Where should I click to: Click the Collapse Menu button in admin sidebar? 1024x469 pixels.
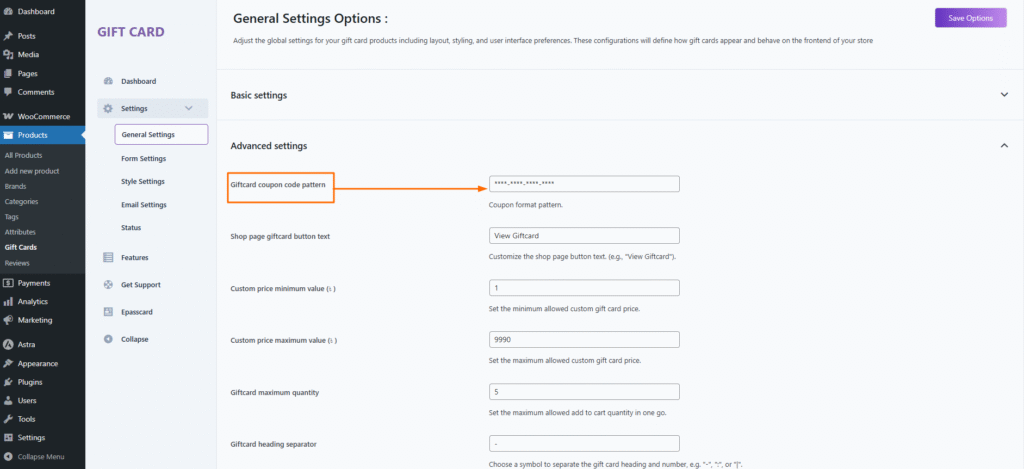[40, 456]
